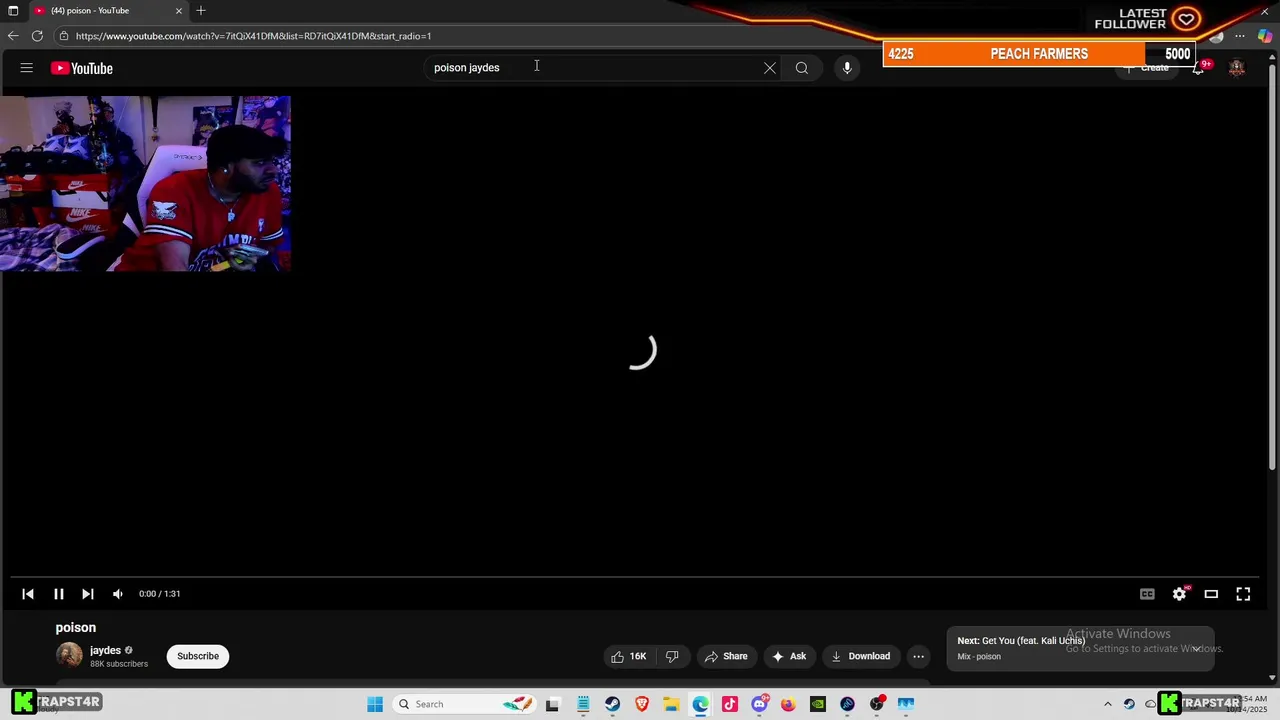Open TikTok from the taskbar
Viewport: 1280px width, 720px height.
(730, 704)
